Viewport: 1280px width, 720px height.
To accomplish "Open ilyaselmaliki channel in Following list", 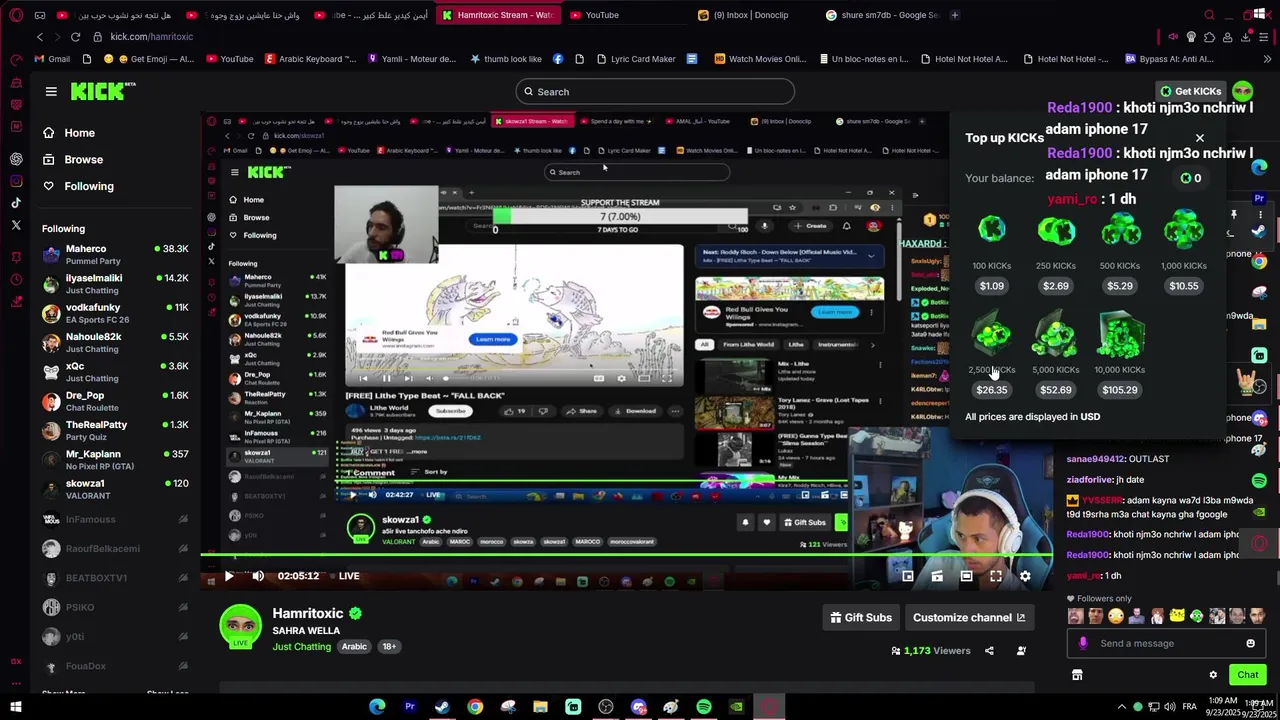I will click(x=115, y=284).
